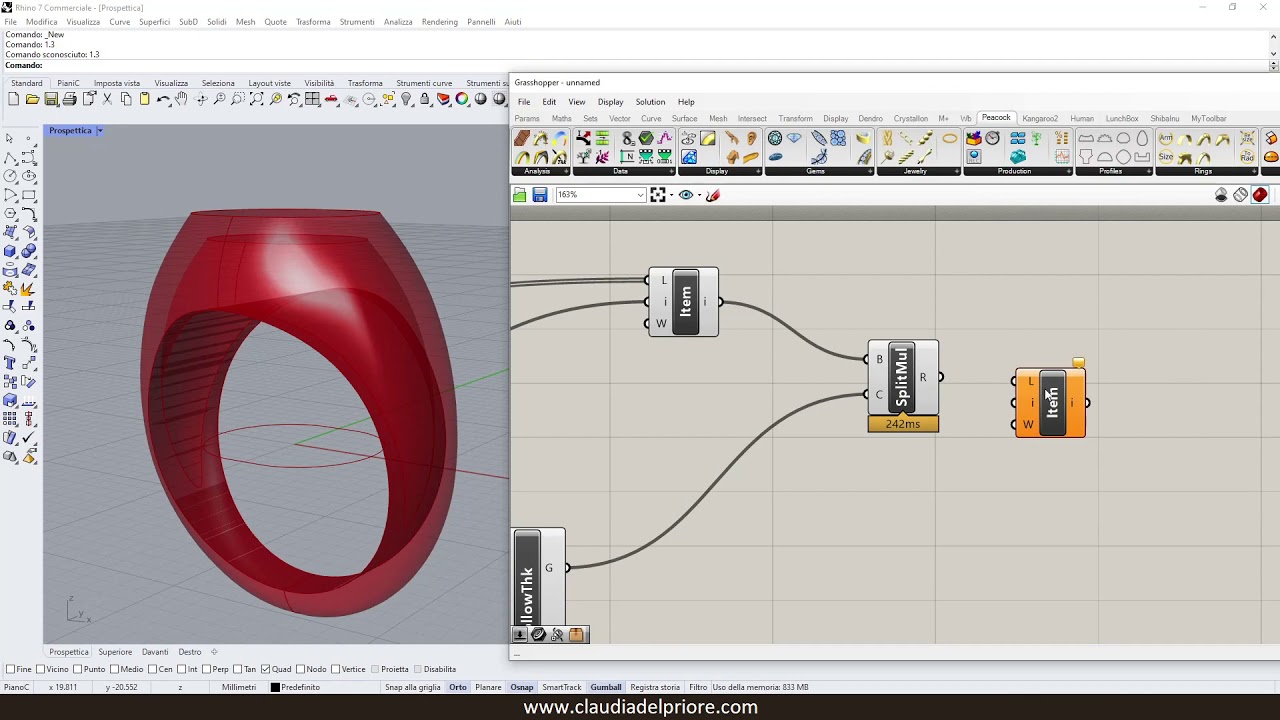
Task: Enable the Vicino osnap checkbox
Action: [x=41, y=669]
